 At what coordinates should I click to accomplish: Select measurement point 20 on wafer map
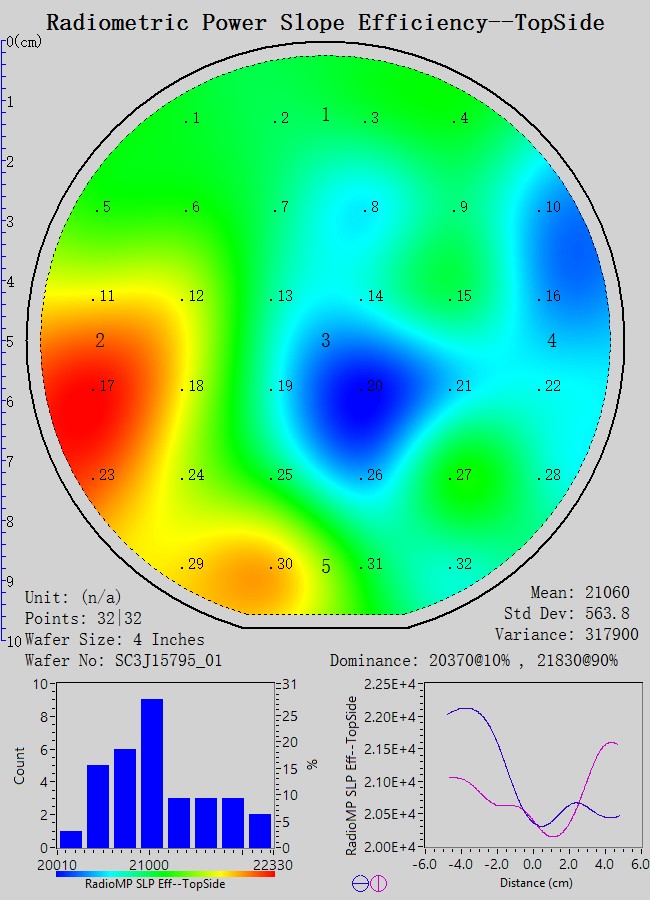tap(372, 387)
